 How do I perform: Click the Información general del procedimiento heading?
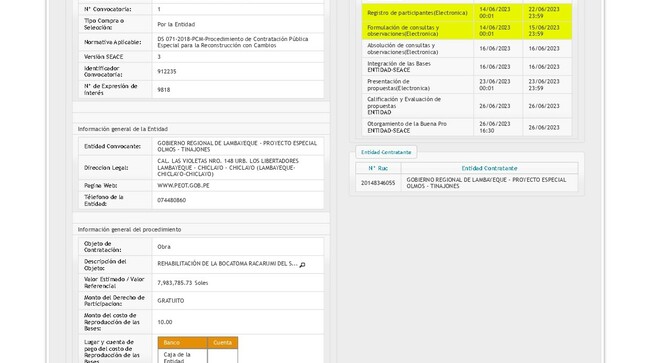(129, 229)
